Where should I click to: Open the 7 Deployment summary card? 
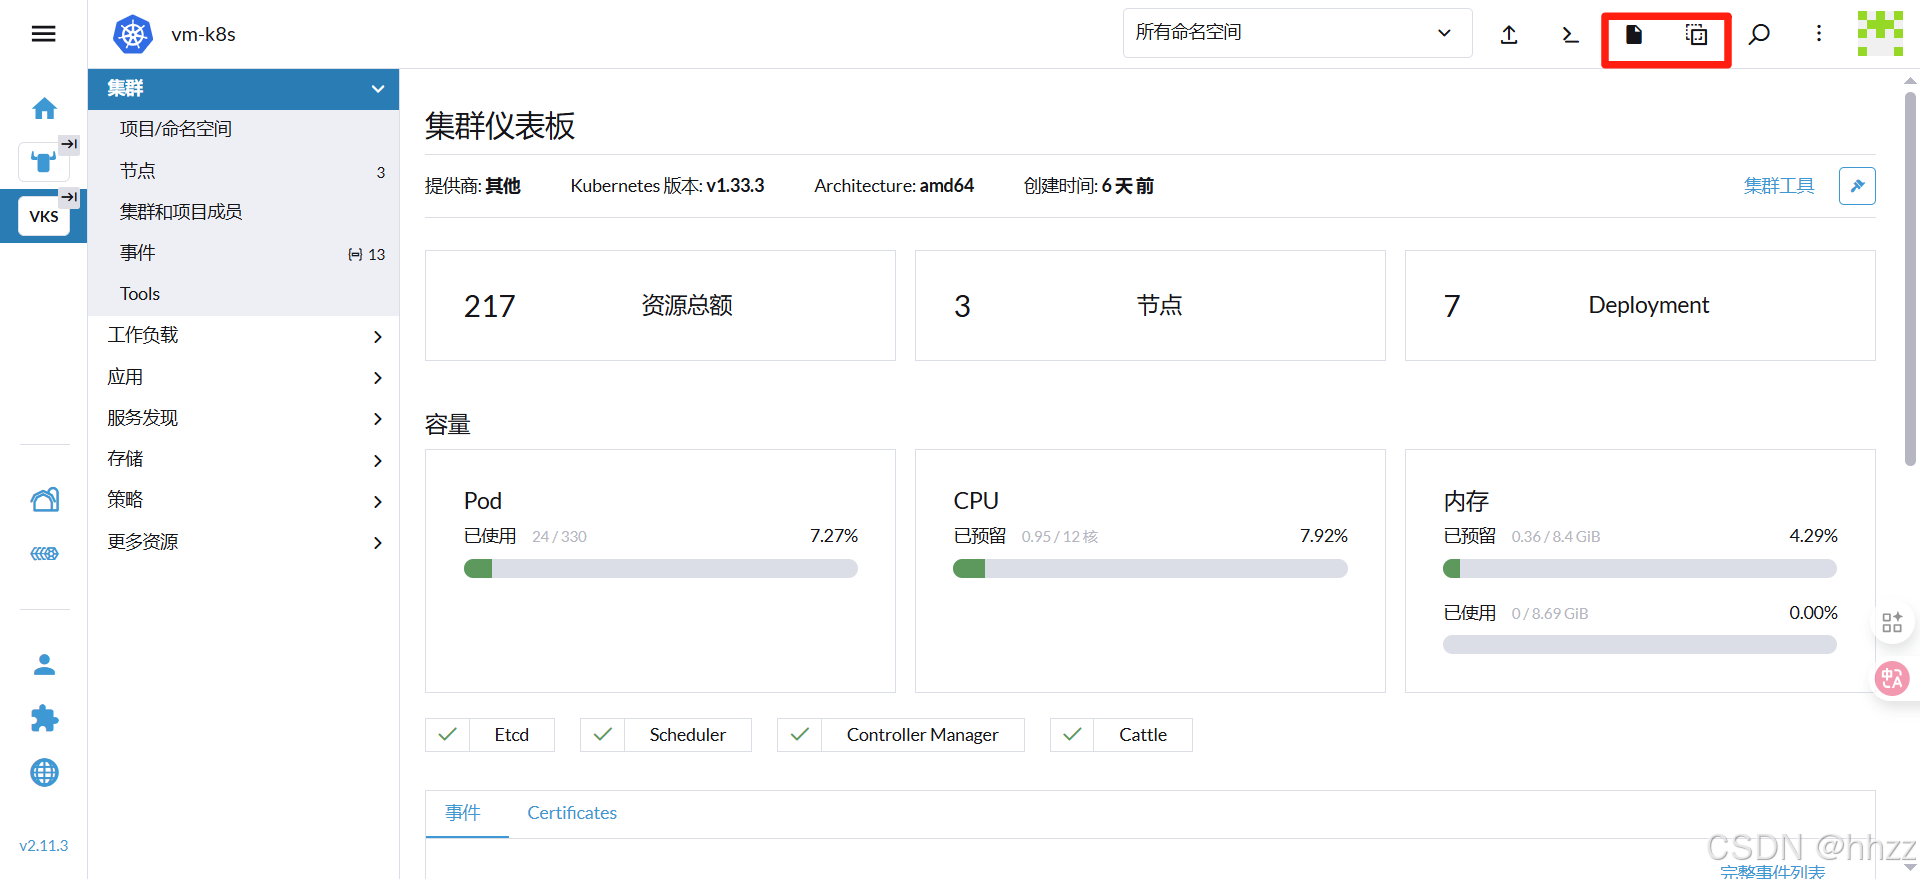click(x=1640, y=305)
